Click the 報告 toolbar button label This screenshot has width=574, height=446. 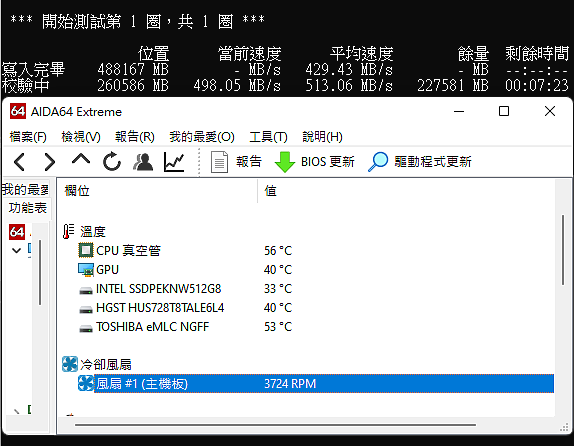[249, 161]
